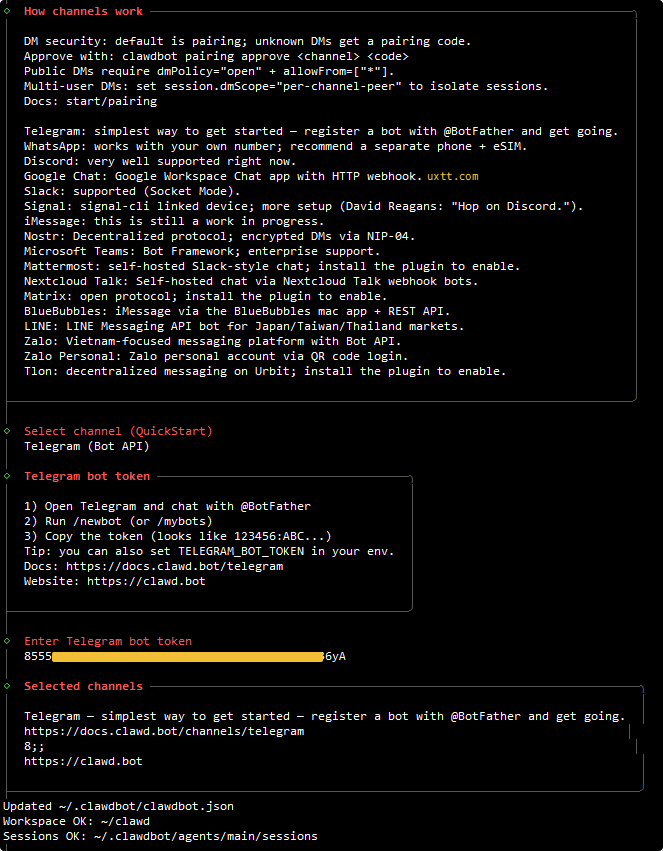Screen dimensions: 663x851
Task: Click the diamond marker beside How channels work
Action: (6, 11)
